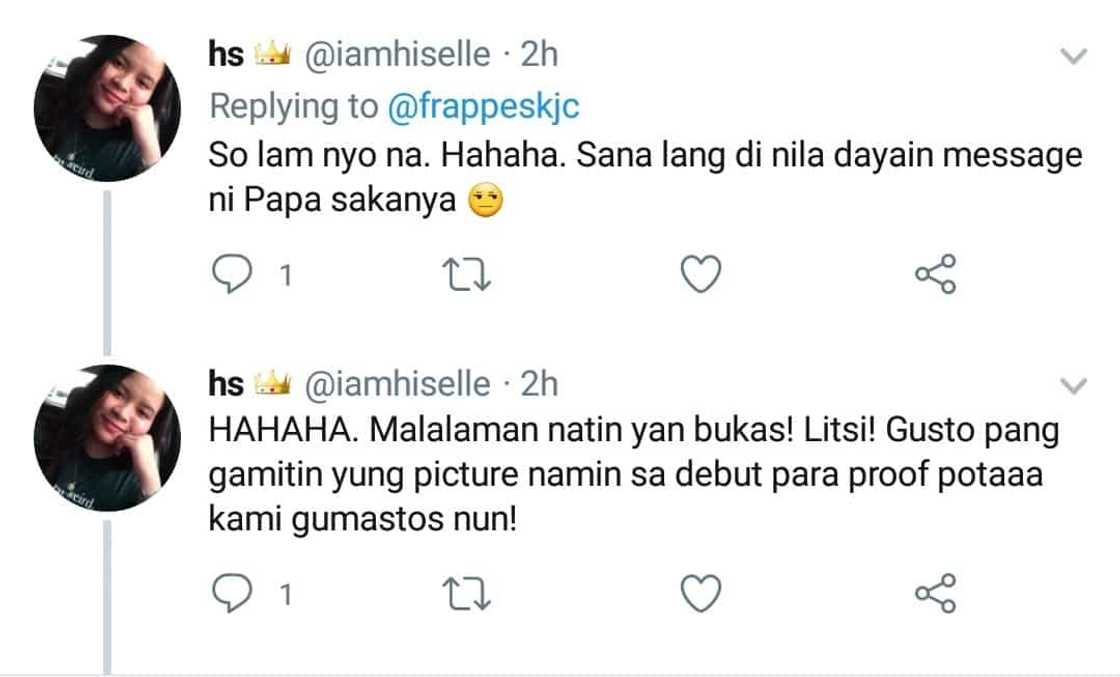Image resolution: width=1120 pixels, height=677 pixels.
Task: Open the @frappeskjc mention link
Action: 482,107
